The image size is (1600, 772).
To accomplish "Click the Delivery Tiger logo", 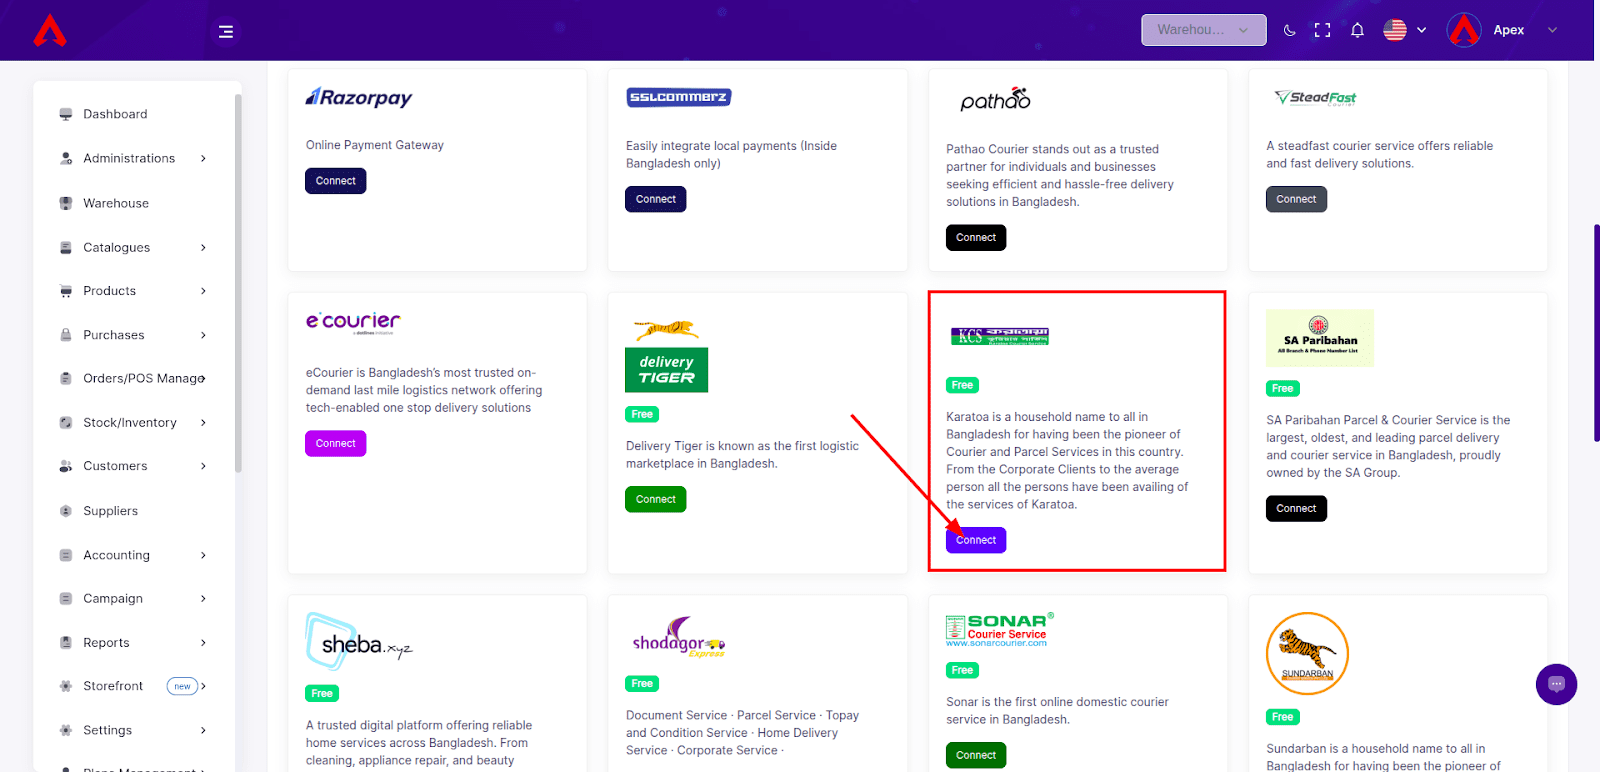I will [667, 356].
